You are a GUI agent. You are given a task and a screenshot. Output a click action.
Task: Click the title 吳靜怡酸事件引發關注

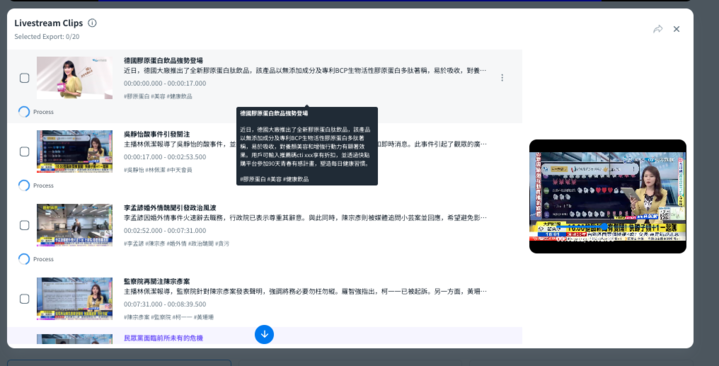pyautogui.click(x=156, y=134)
